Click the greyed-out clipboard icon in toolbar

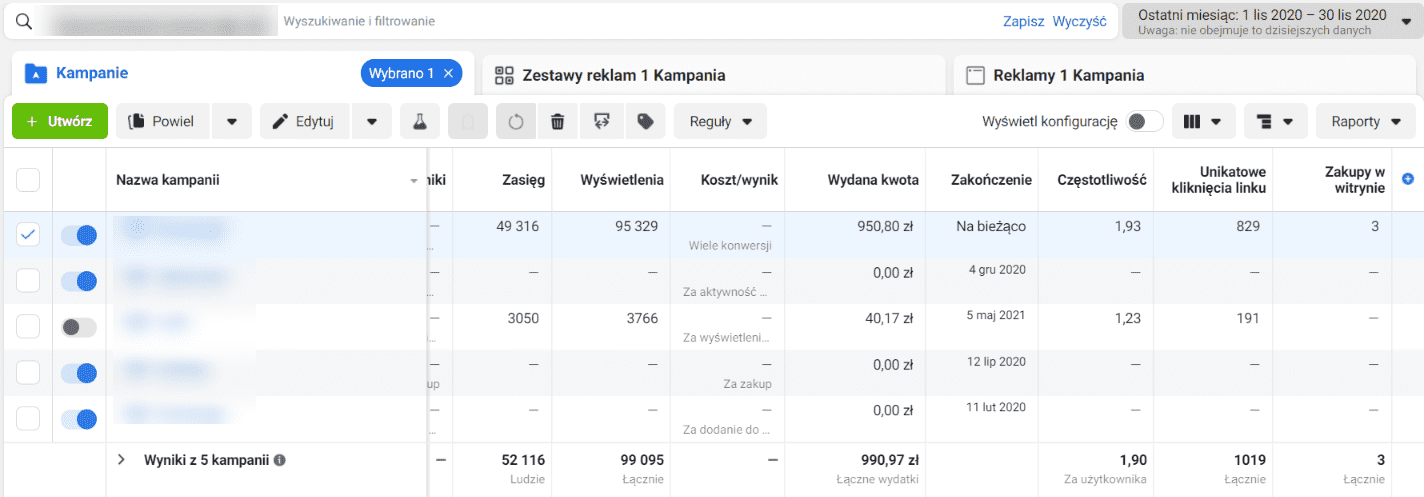coord(468,122)
